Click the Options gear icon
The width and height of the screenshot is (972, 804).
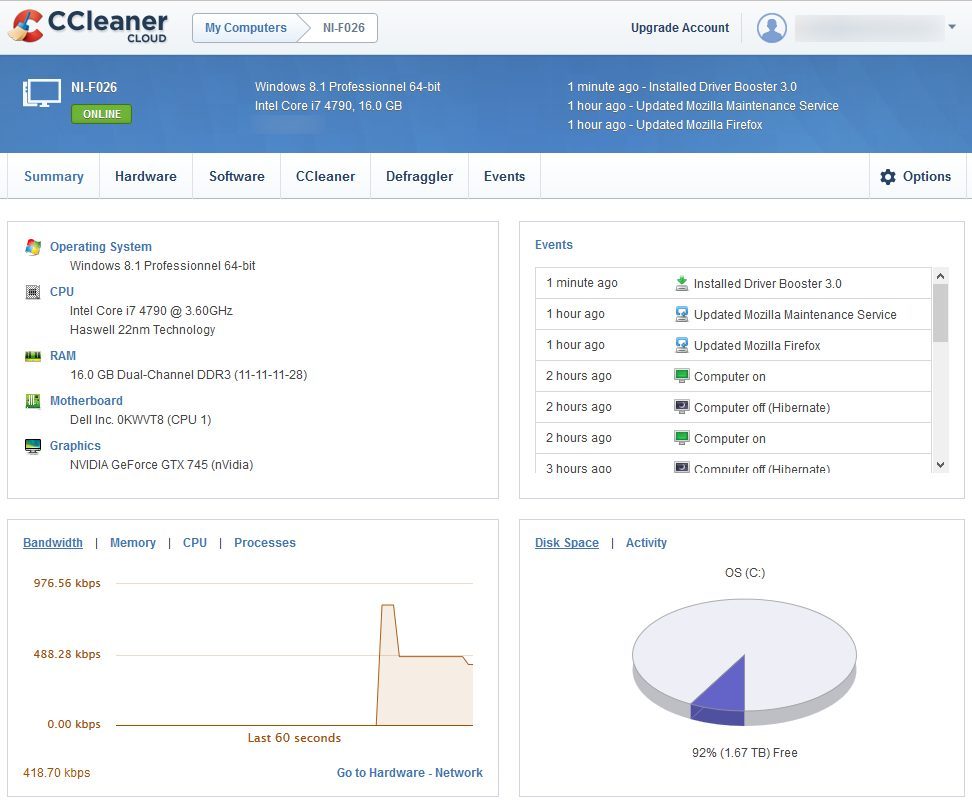click(x=888, y=177)
